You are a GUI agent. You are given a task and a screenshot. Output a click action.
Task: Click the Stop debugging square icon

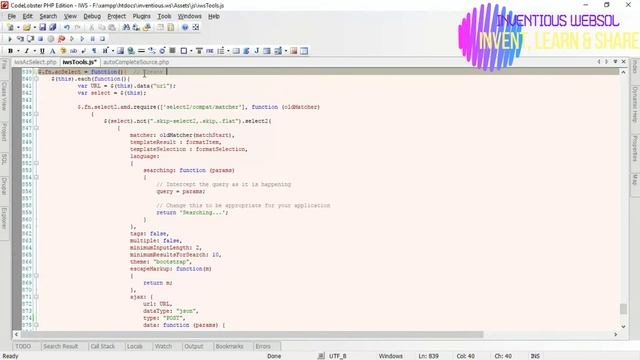click(40, 39)
